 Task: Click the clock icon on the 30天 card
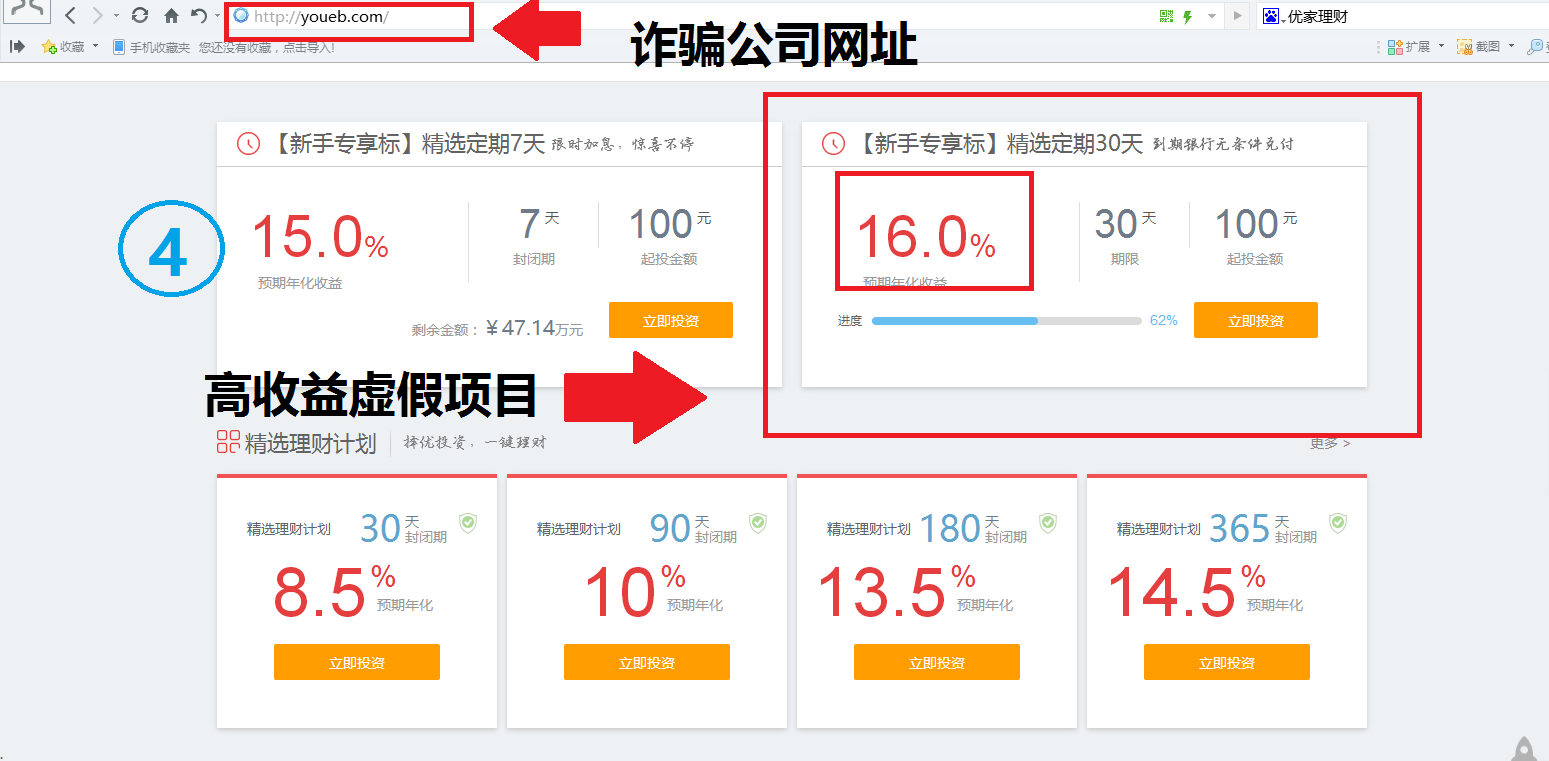pos(833,143)
